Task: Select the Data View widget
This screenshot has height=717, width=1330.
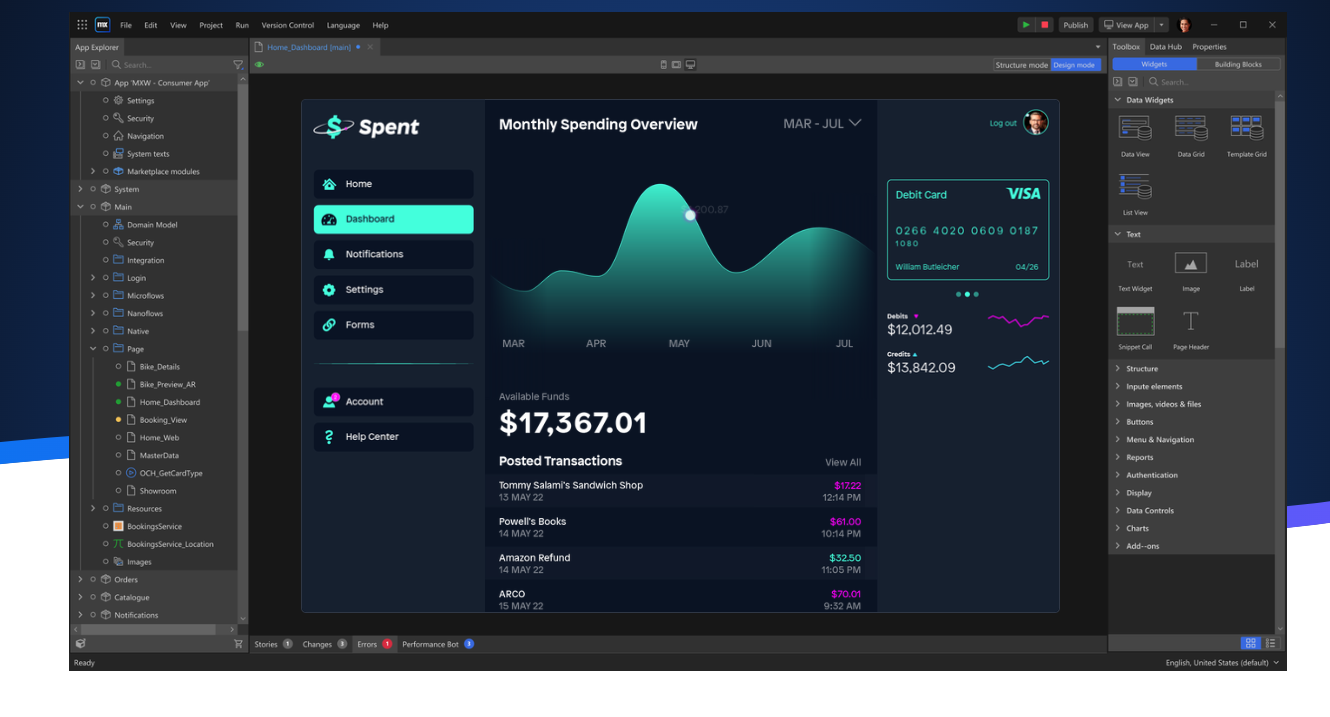Action: point(1135,136)
